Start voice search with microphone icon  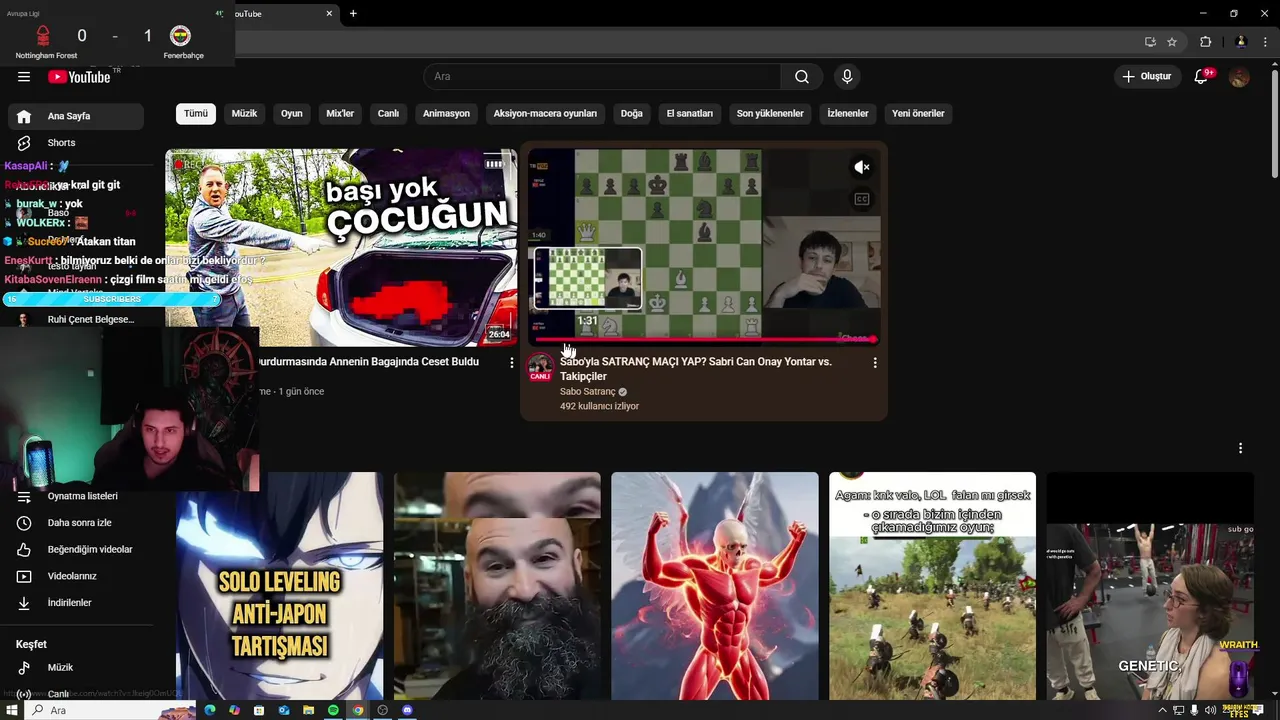[847, 77]
